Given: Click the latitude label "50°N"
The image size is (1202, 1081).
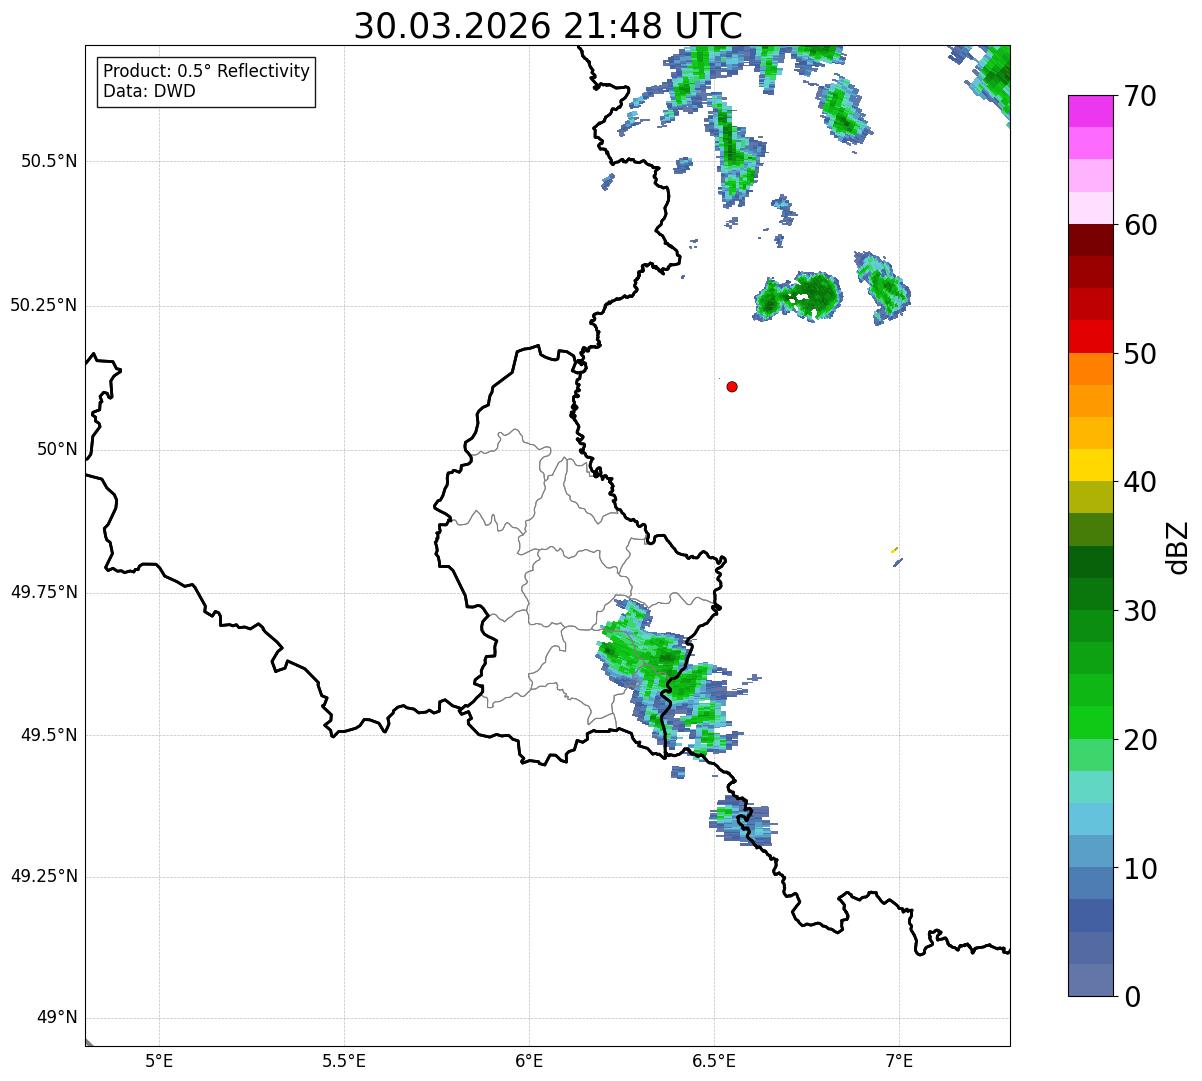Looking at the screenshot, I should tap(57, 449).
